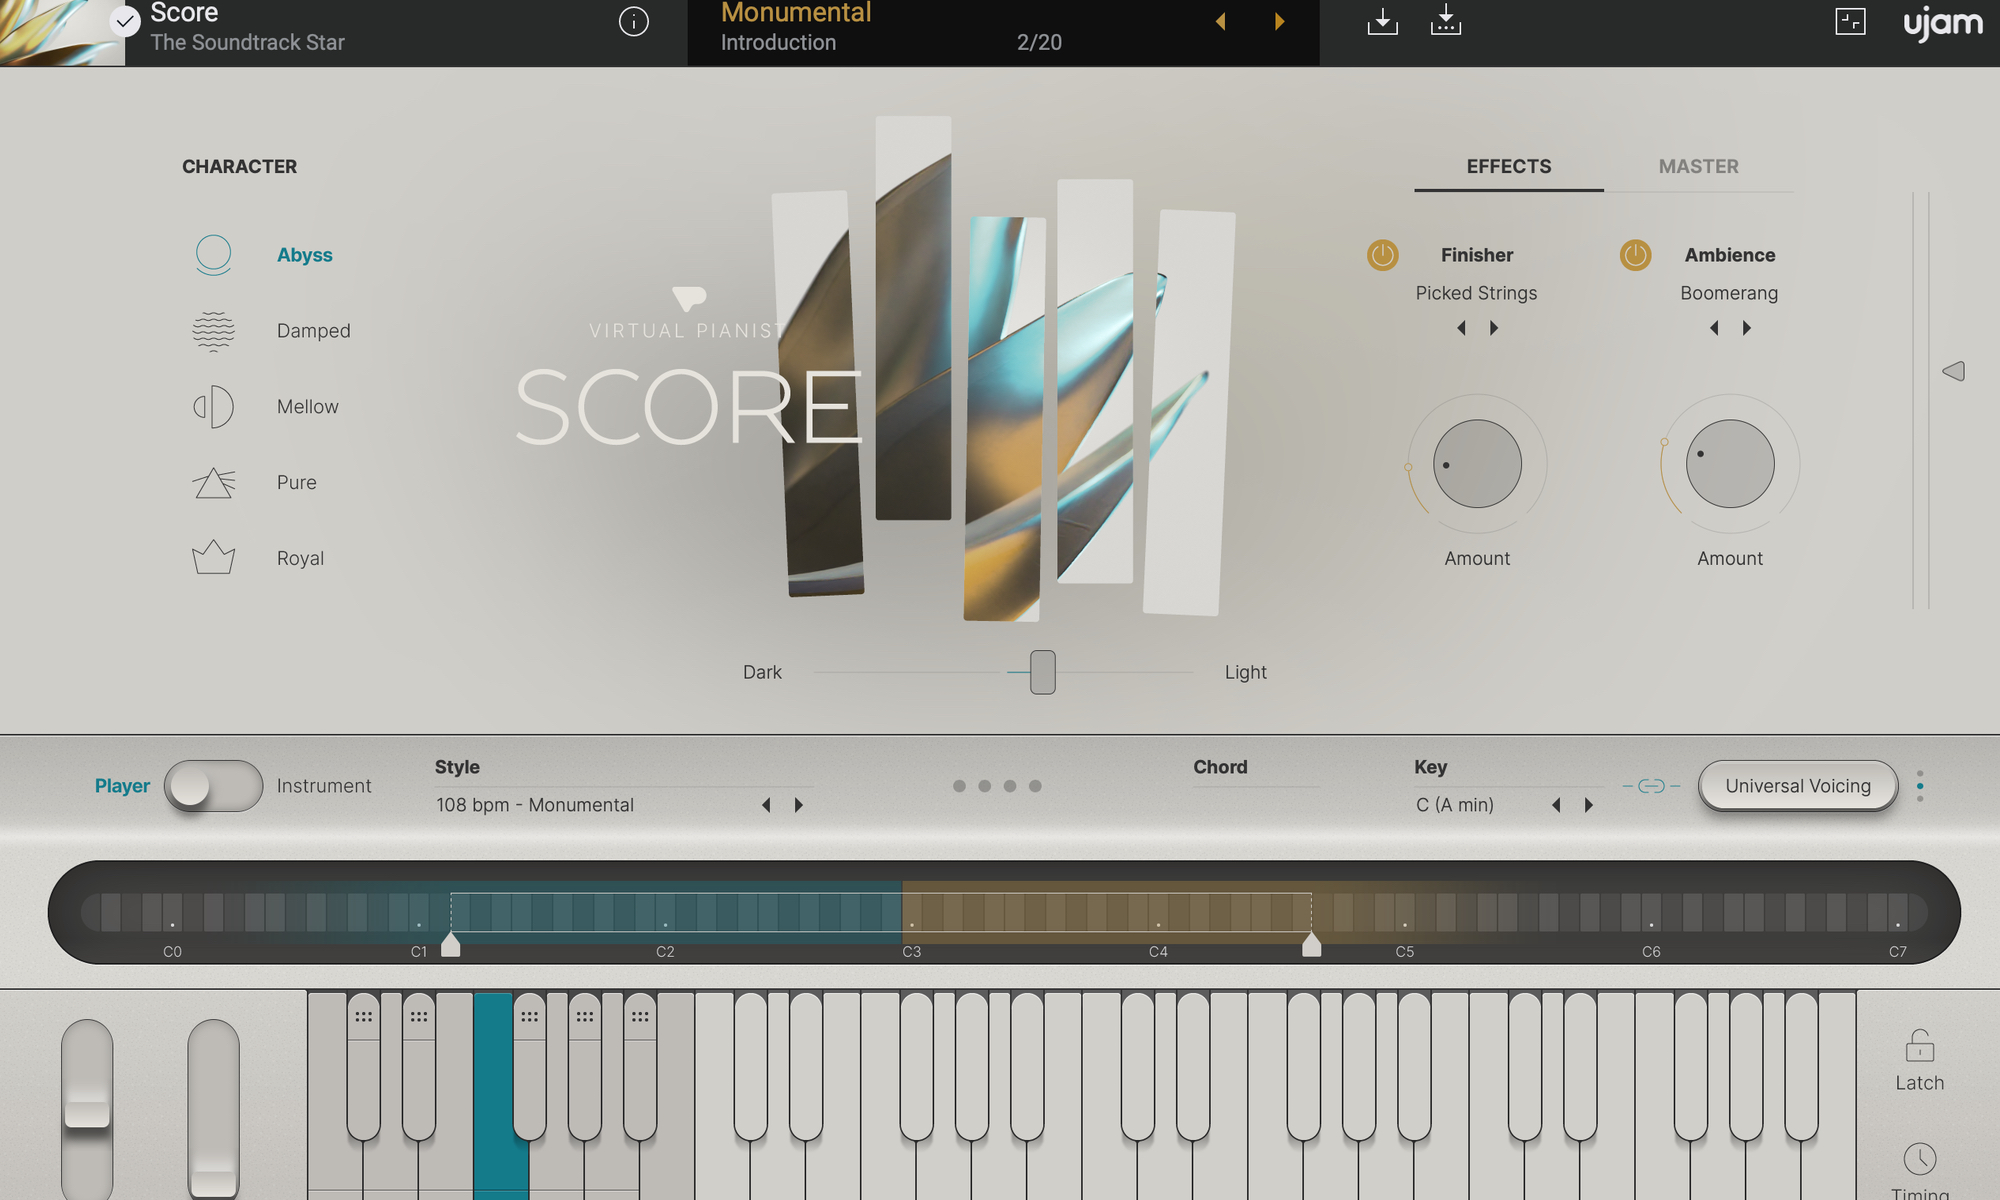Switch to the EFFECTS tab
Image resolution: width=2000 pixels, height=1200 pixels.
pyautogui.click(x=1508, y=167)
